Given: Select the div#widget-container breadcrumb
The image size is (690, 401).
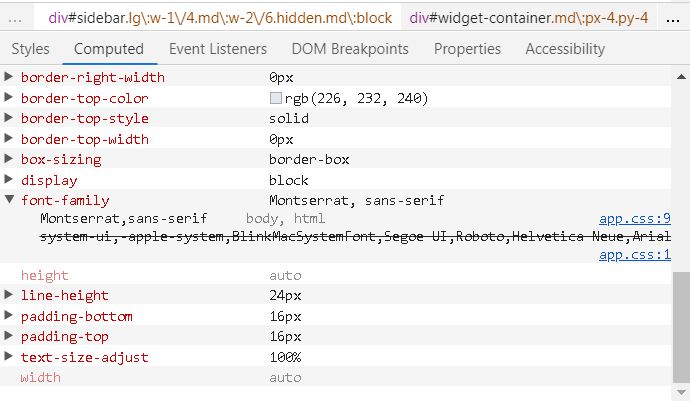Looking at the screenshot, I should coord(529,18).
